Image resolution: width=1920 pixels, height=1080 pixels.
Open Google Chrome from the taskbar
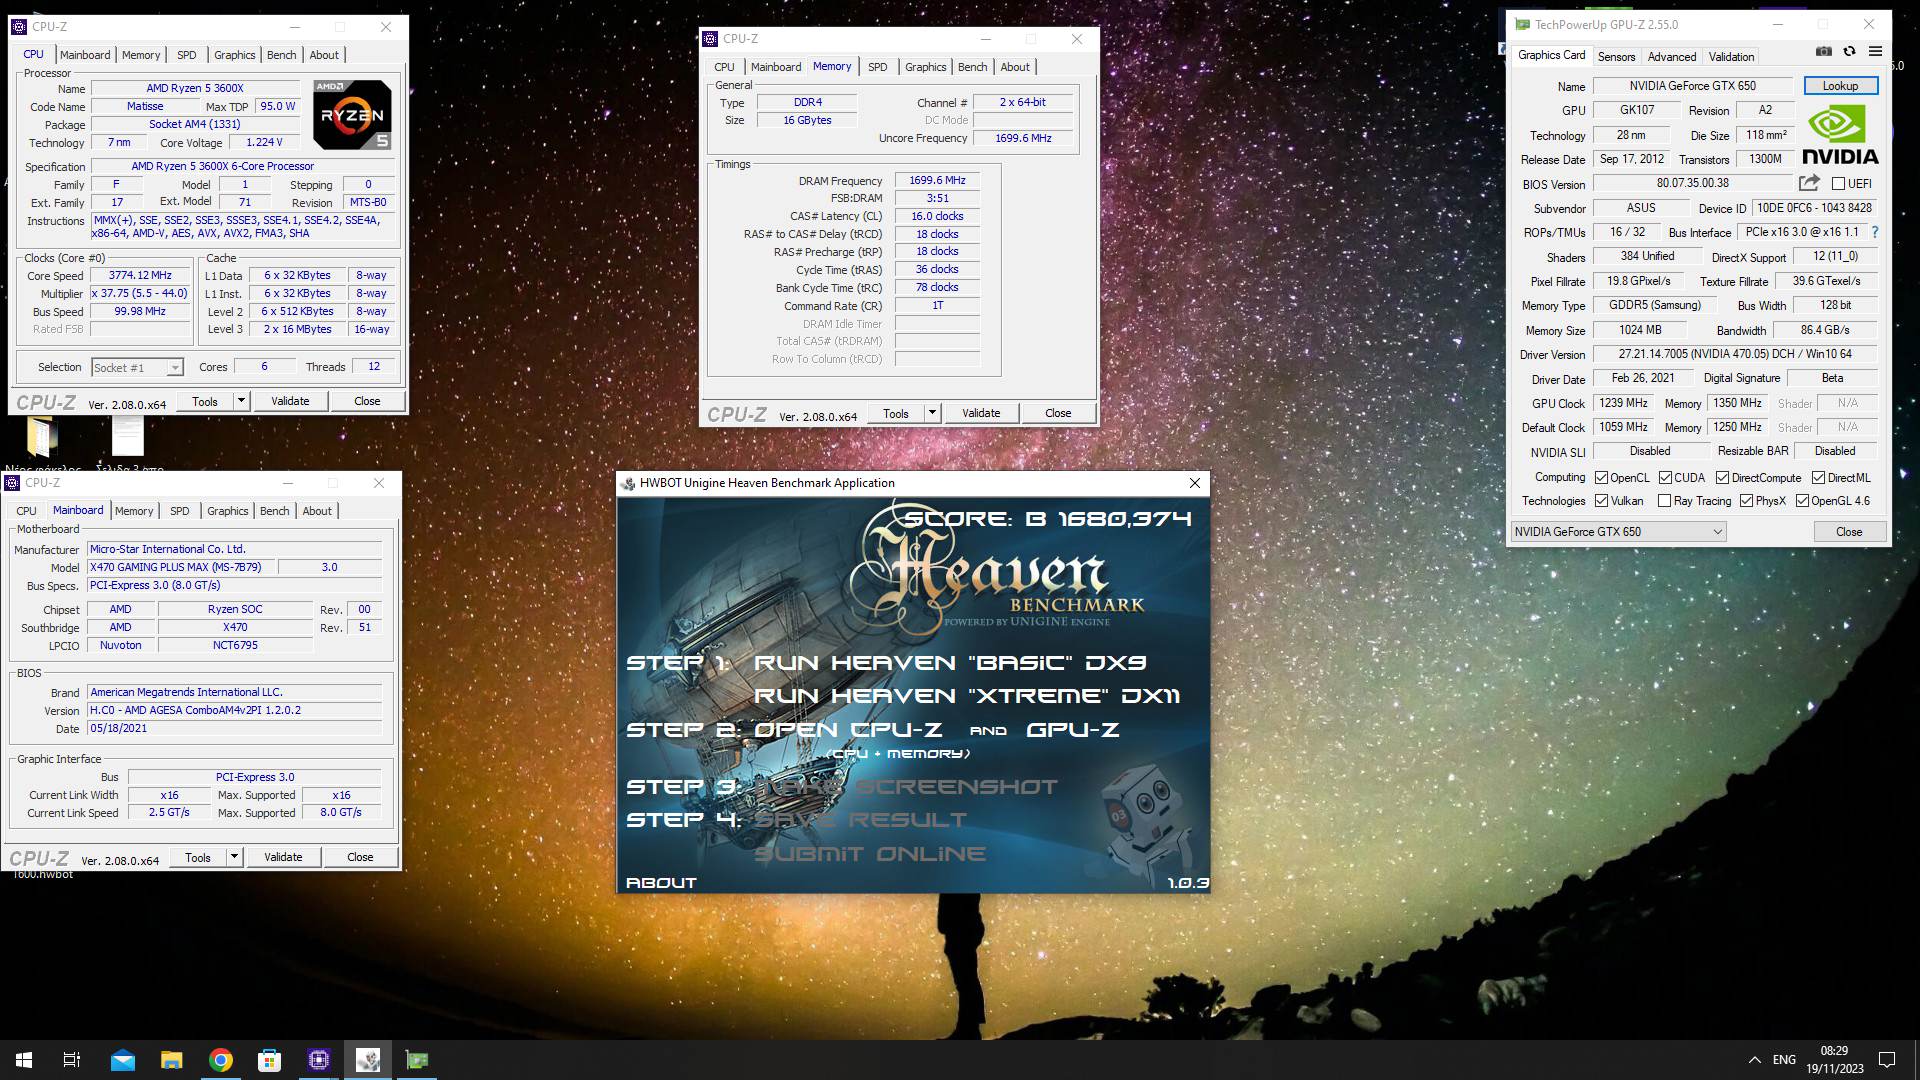point(220,1060)
